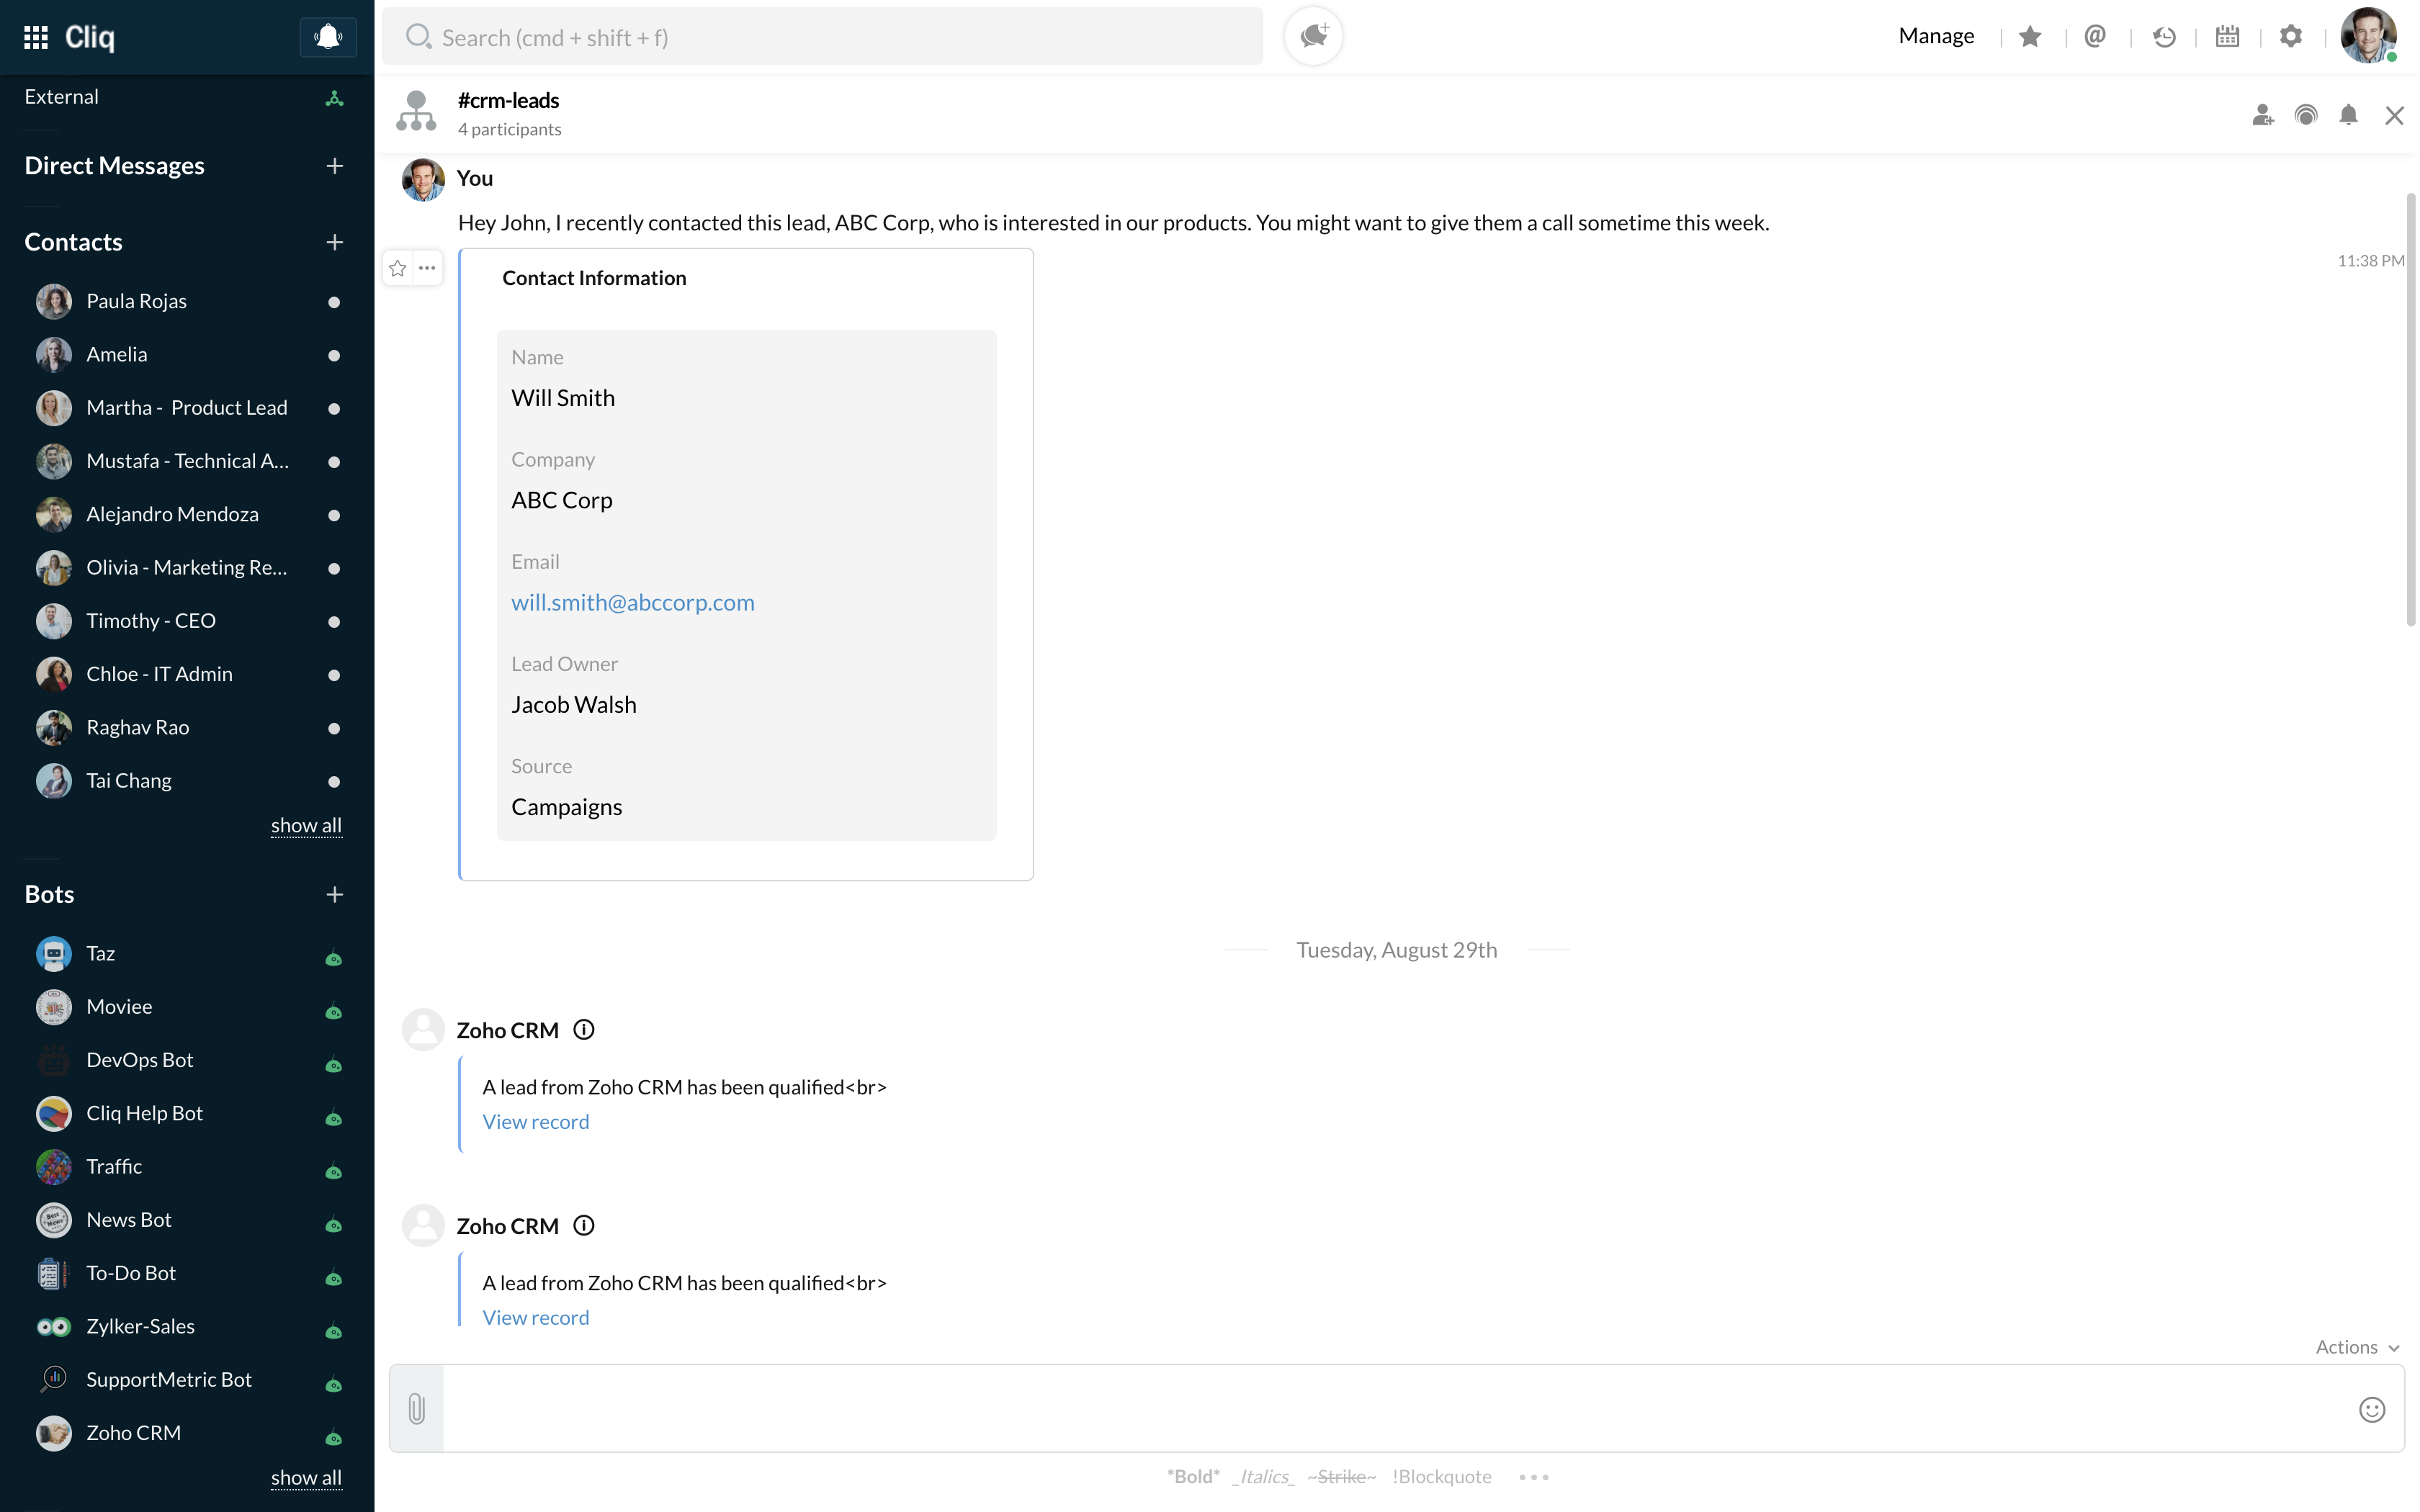Open mentions with the @ icon
The height and width of the screenshot is (1512, 2420).
pyautogui.click(x=2095, y=37)
